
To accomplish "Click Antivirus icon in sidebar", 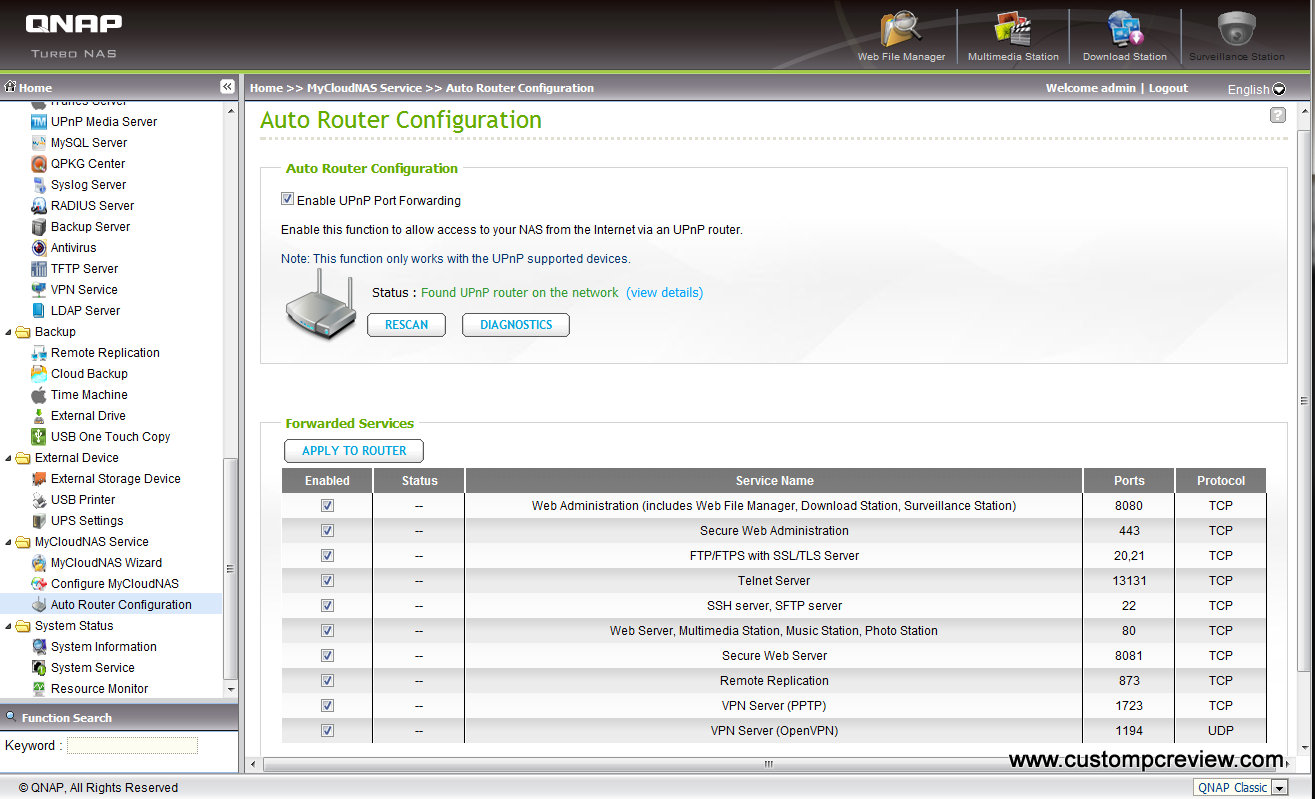I will 39,247.
